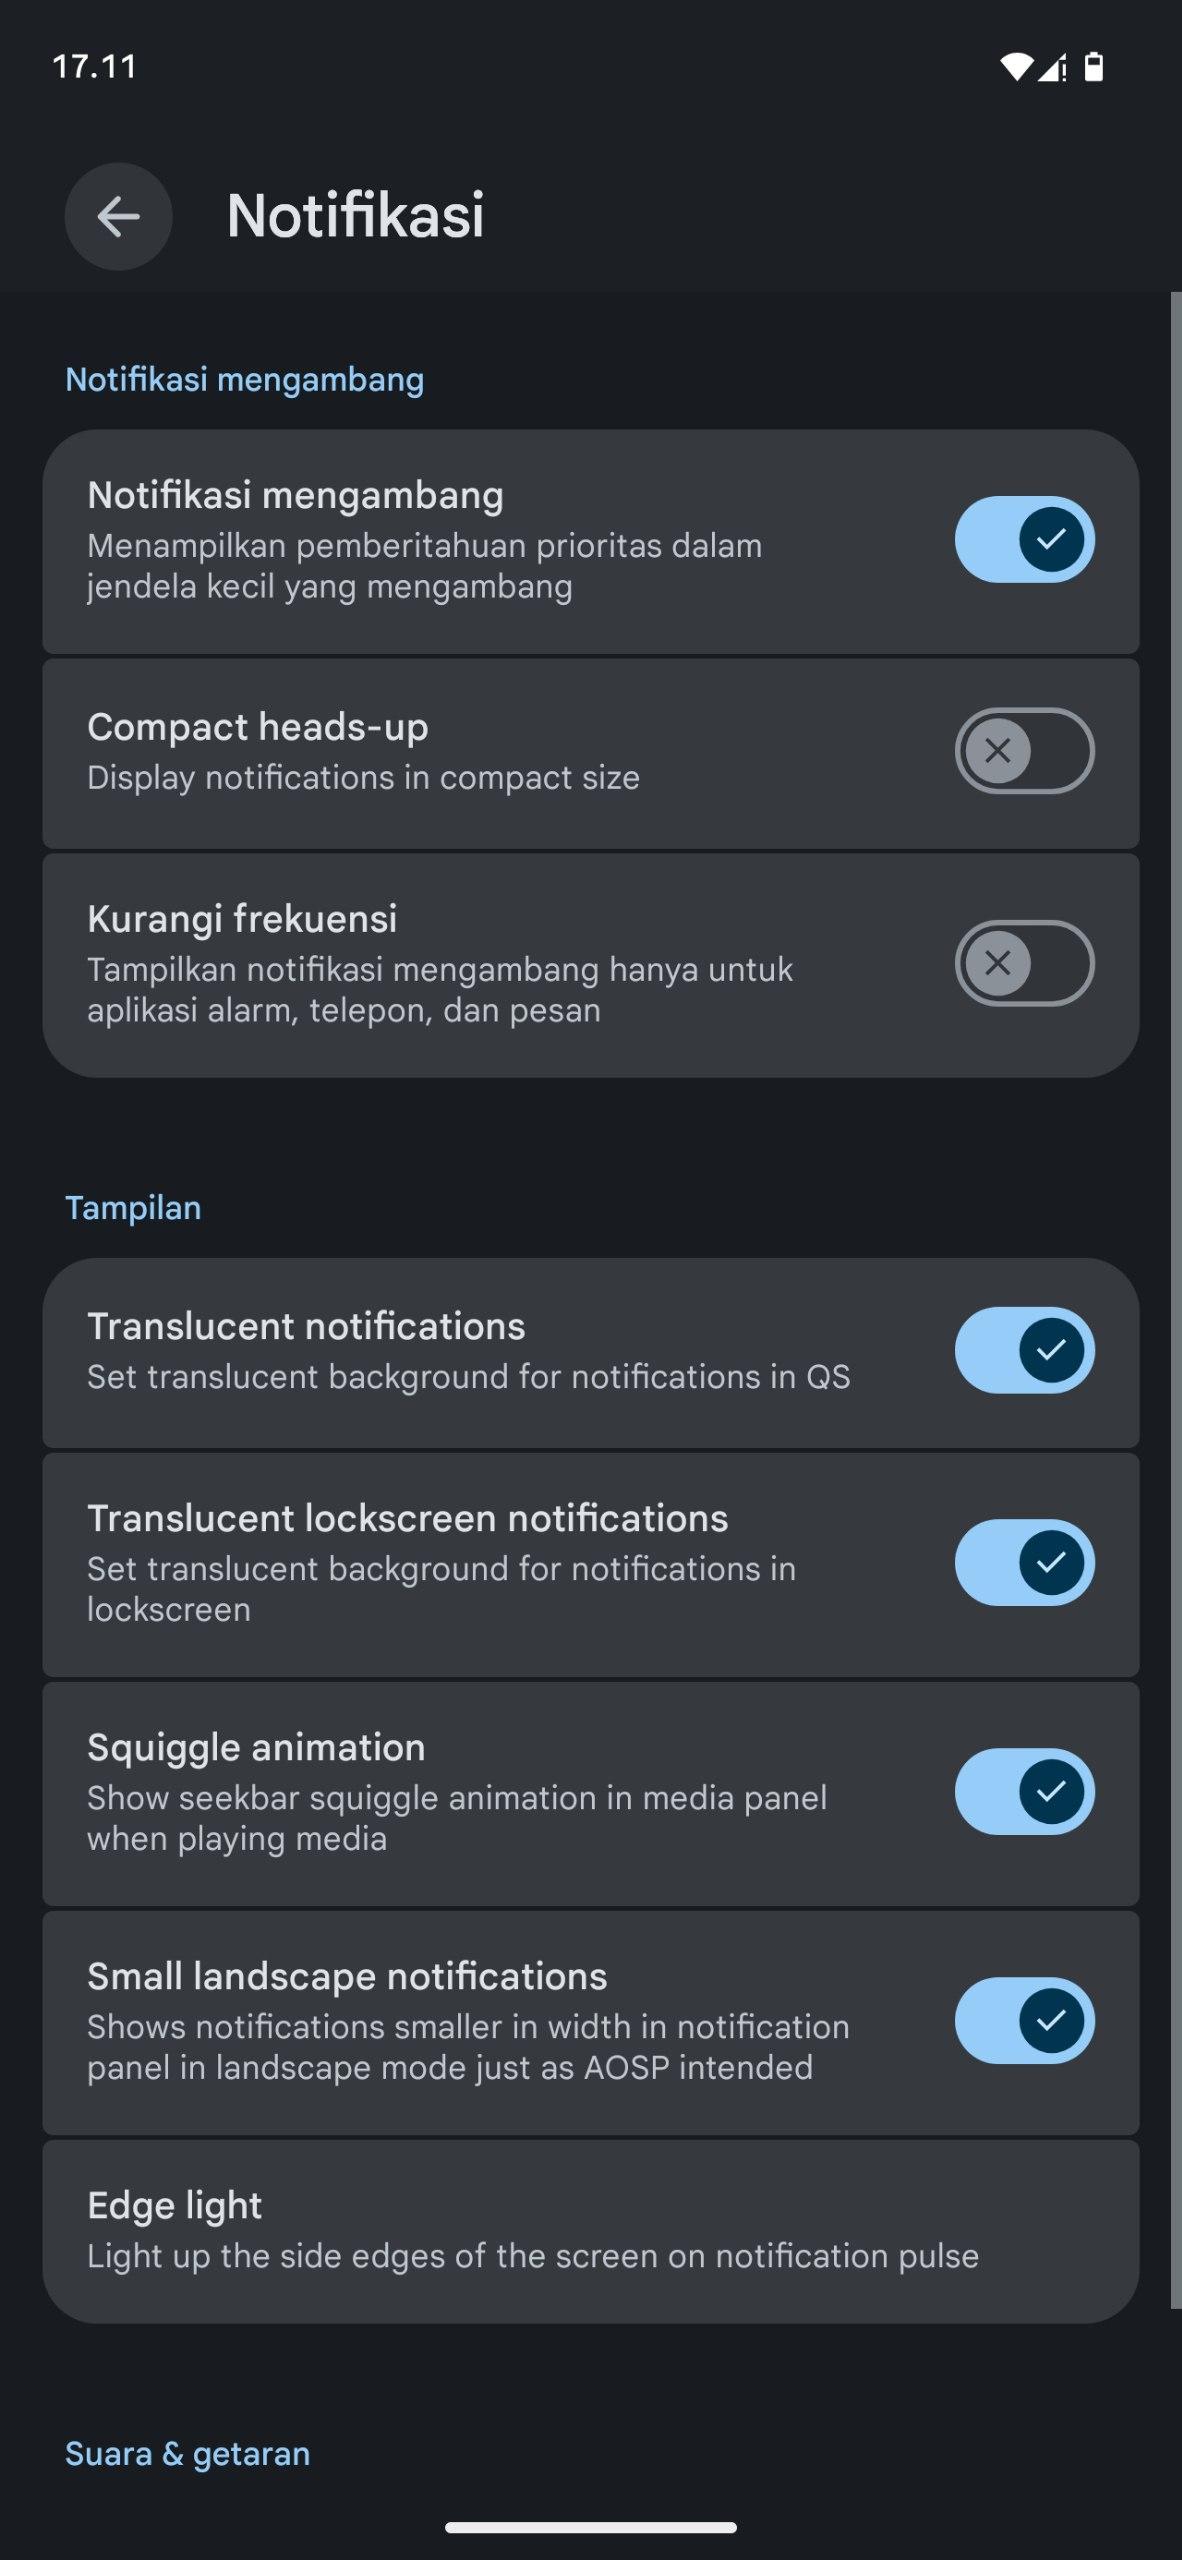Tap the 17.11 clock in status bar
Viewport: 1182px width, 2560px height.
[94, 67]
